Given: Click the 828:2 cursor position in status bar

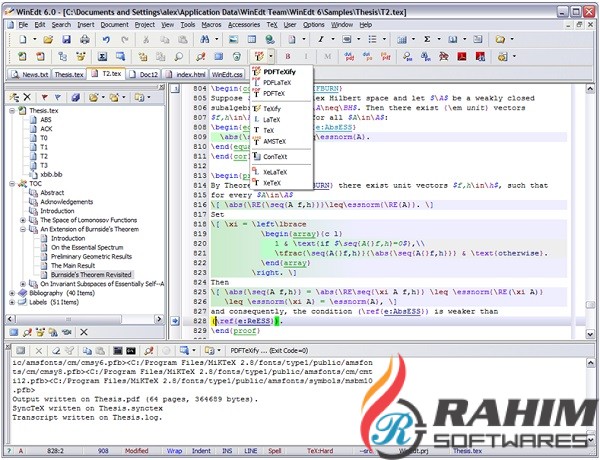Looking at the screenshot, I should [55, 451].
